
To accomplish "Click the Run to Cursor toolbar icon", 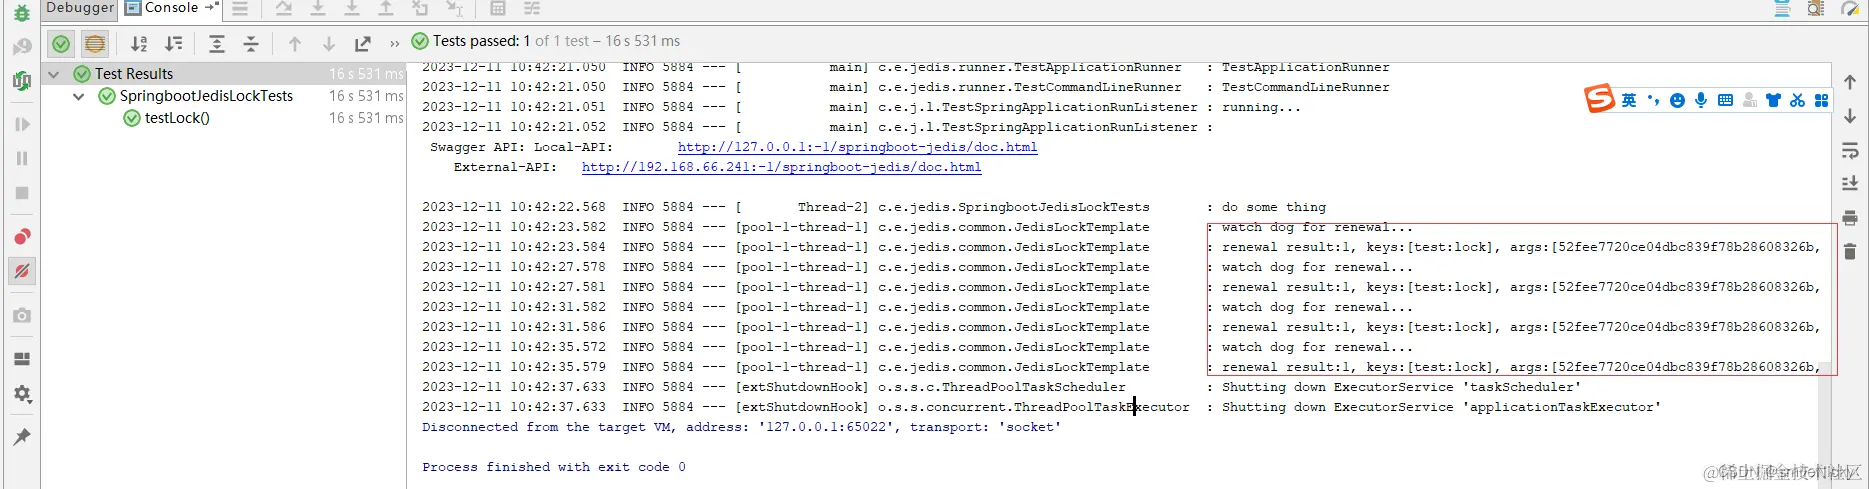I will click(x=454, y=9).
